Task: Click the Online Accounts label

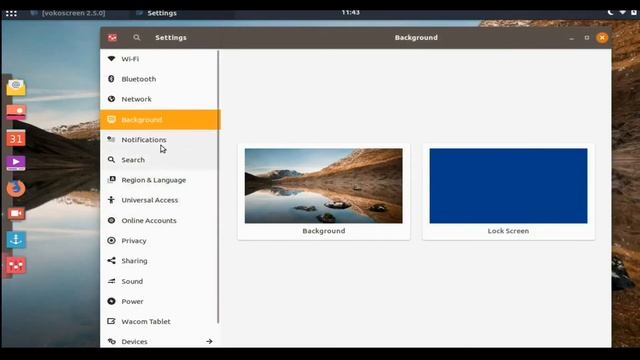Action: tap(149, 220)
